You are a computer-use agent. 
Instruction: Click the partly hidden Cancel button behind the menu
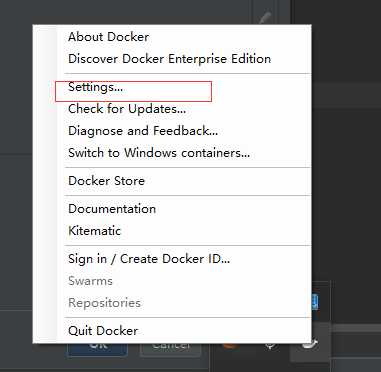pos(171,349)
